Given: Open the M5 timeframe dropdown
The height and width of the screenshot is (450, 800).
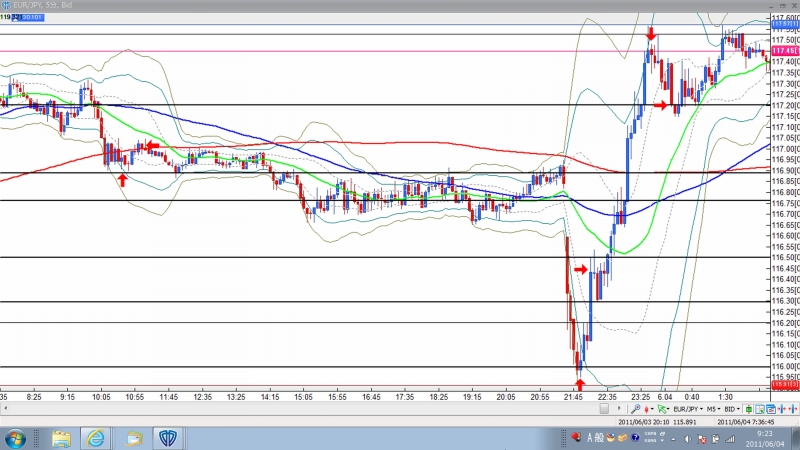Looking at the screenshot, I should 713,409.
